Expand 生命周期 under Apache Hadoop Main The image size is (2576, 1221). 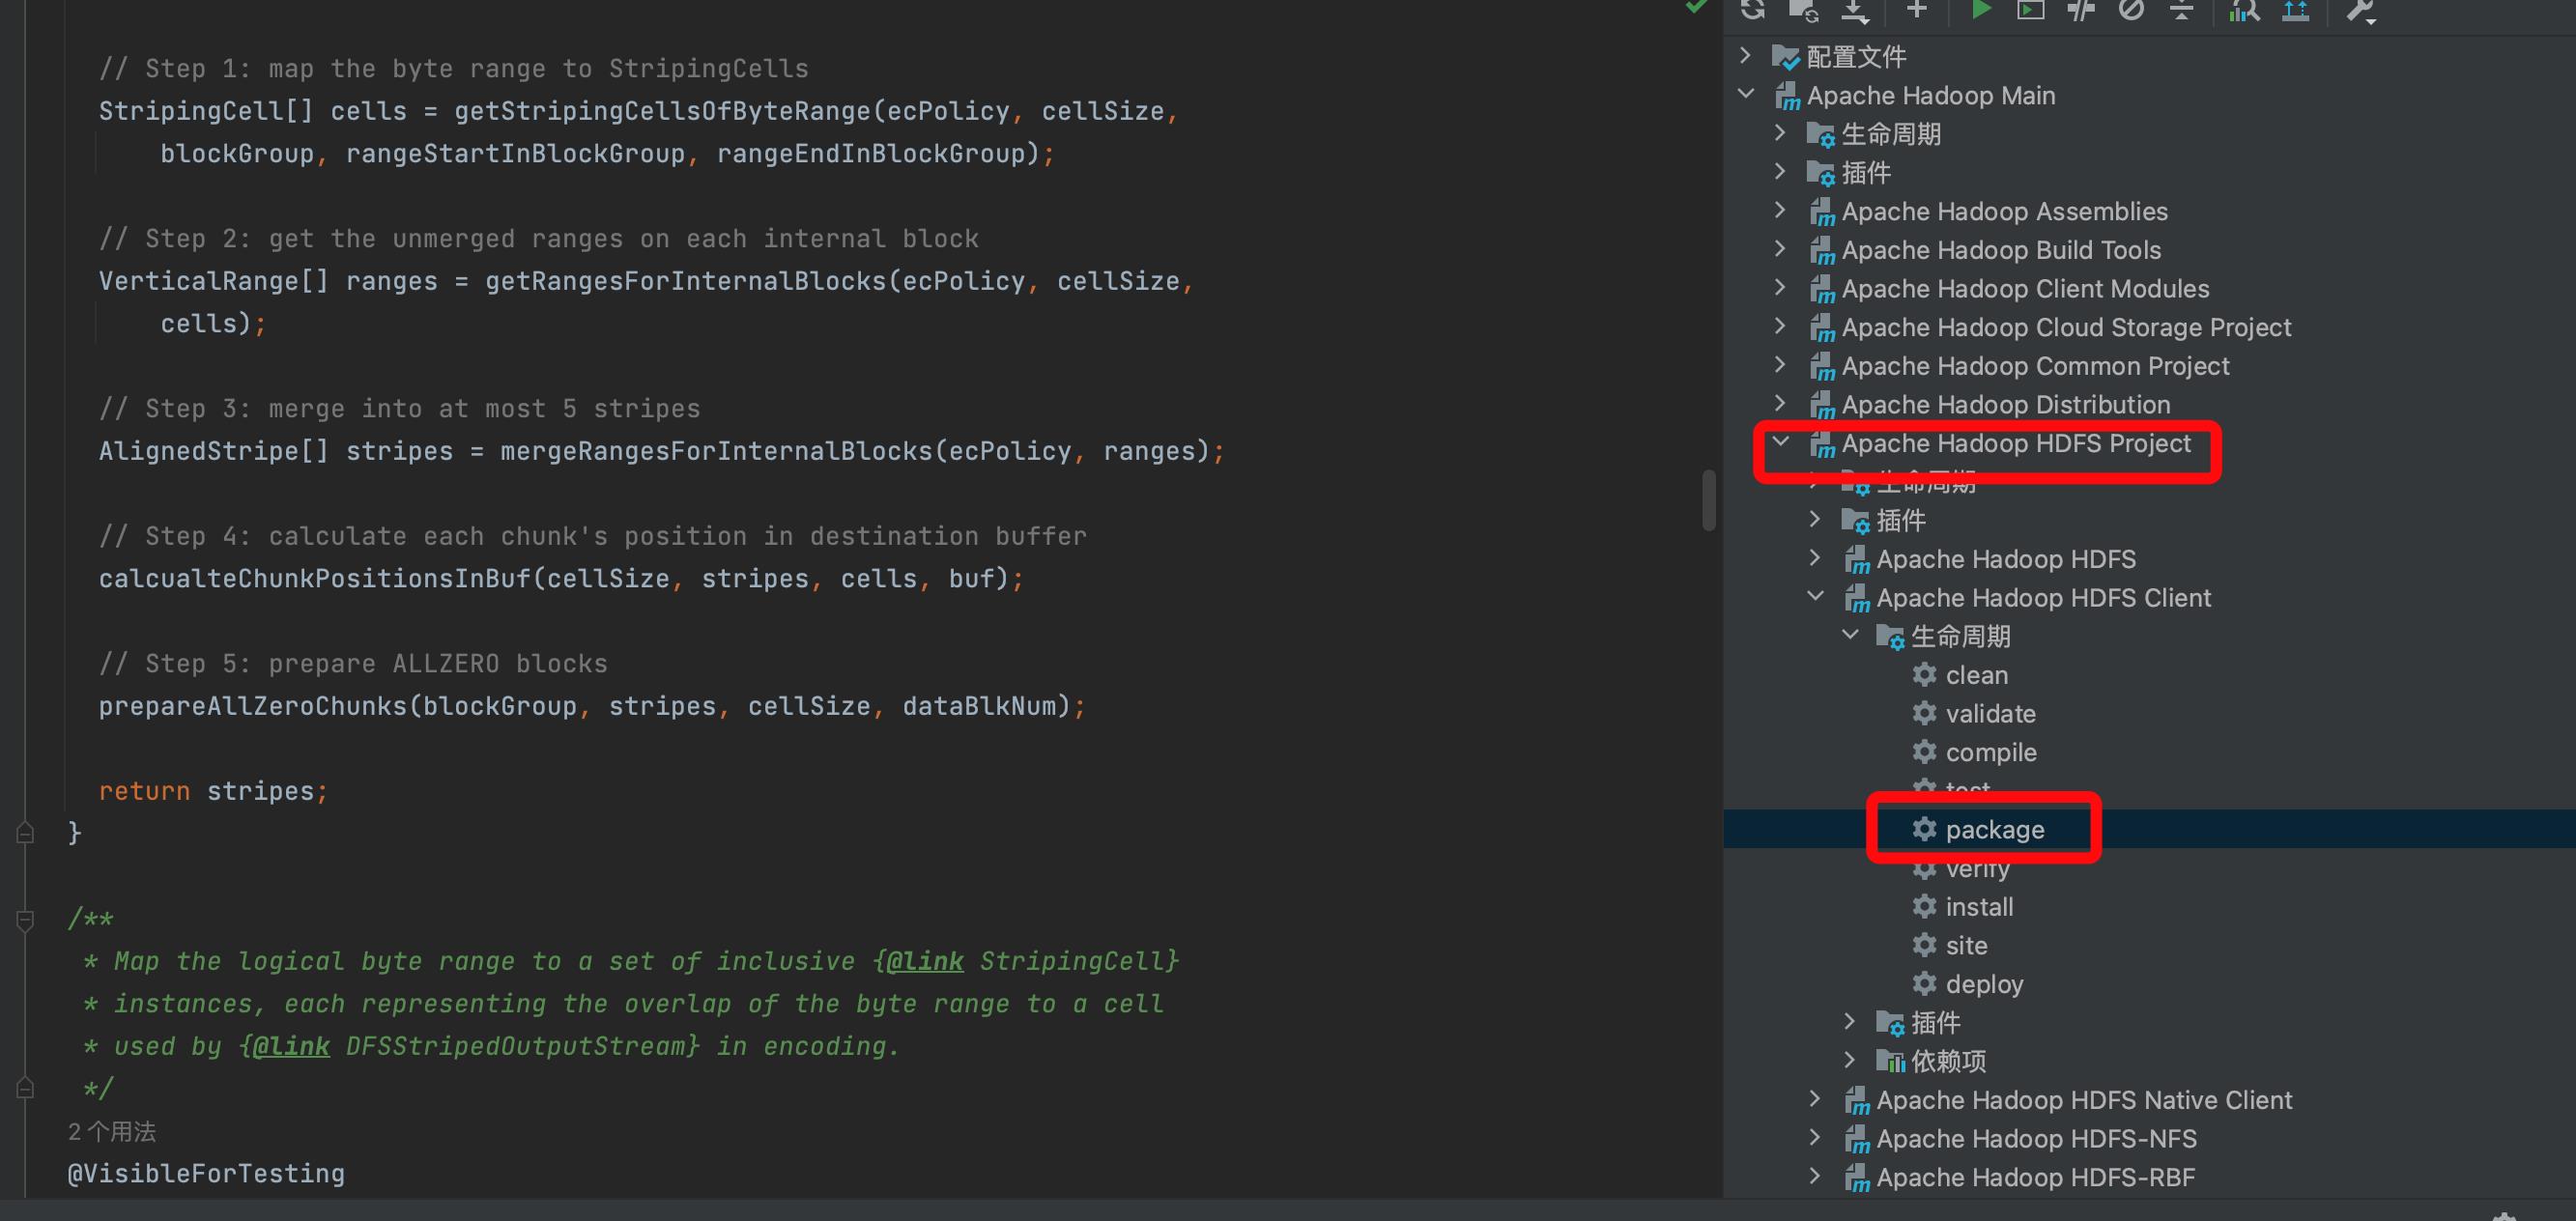1780,133
